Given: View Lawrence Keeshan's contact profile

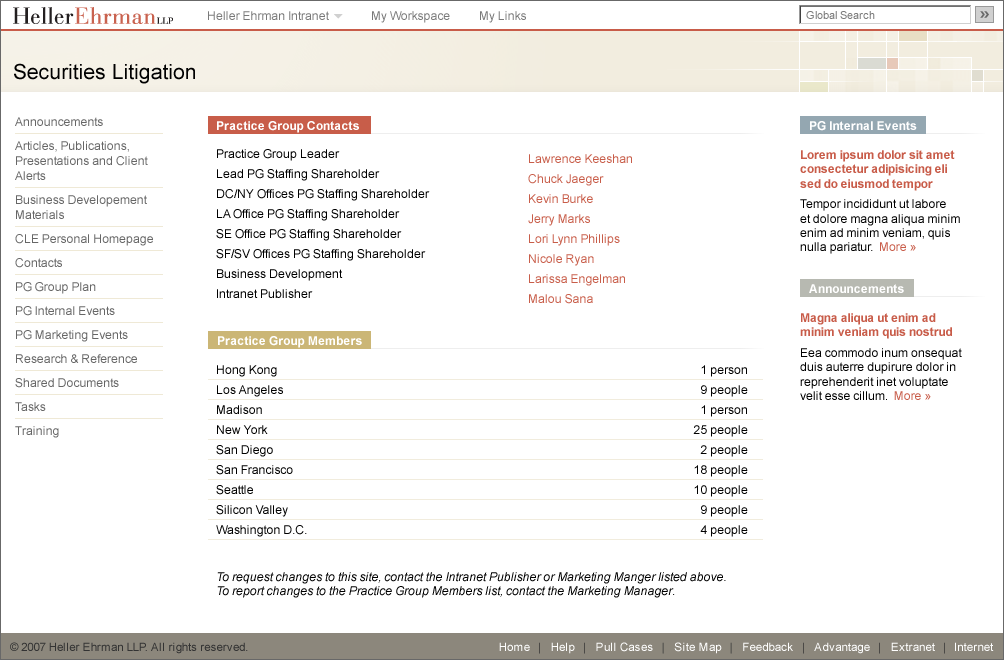Looking at the screenshot, I should pos(580,159).
